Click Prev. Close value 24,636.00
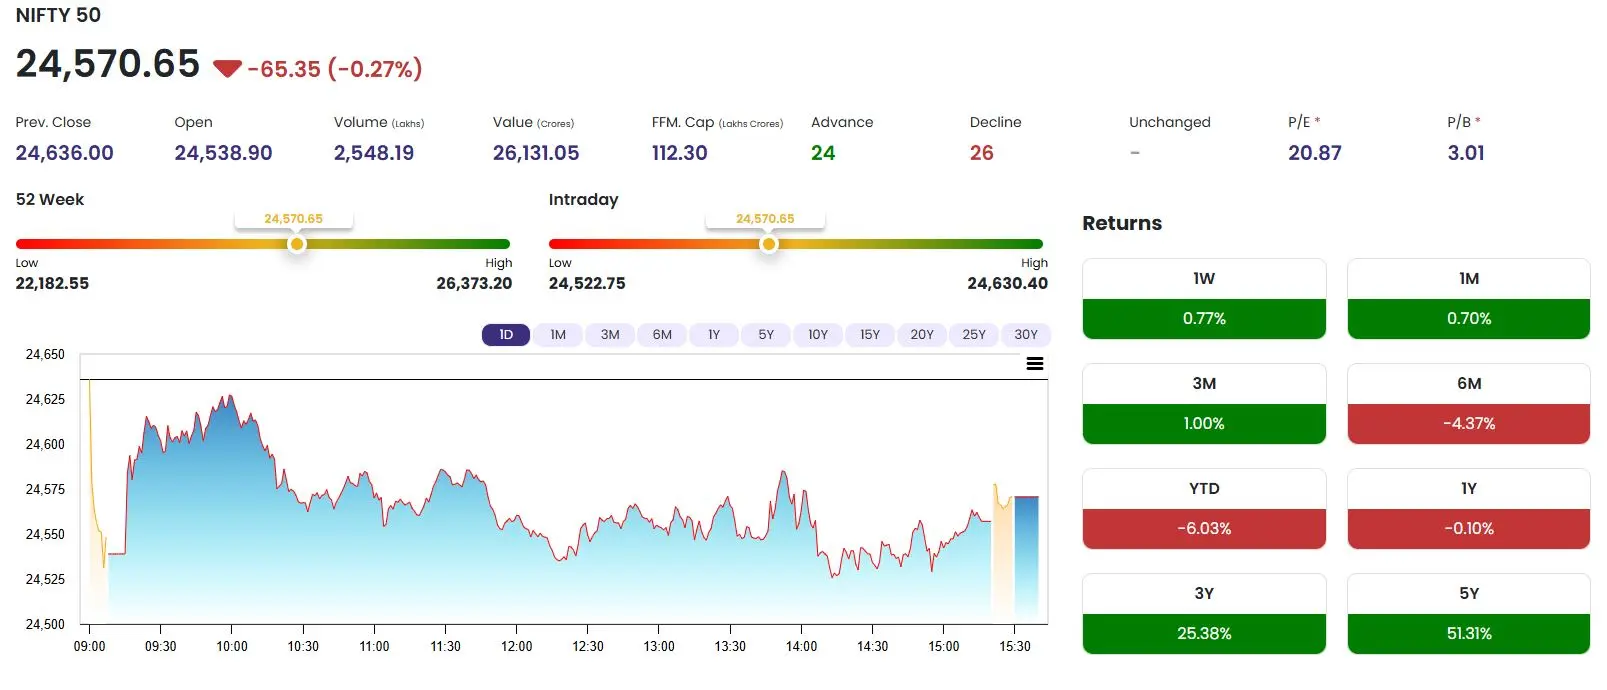 point(64,153)
